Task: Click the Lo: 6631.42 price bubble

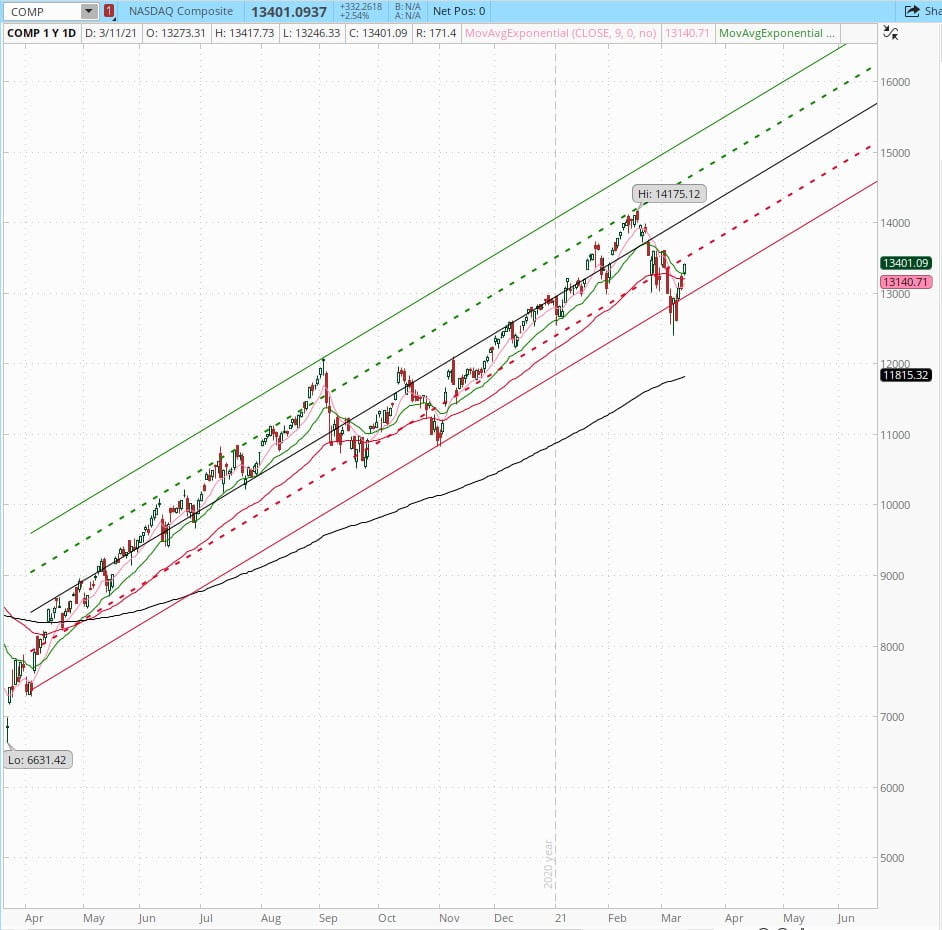Action: tap(39, 759)
